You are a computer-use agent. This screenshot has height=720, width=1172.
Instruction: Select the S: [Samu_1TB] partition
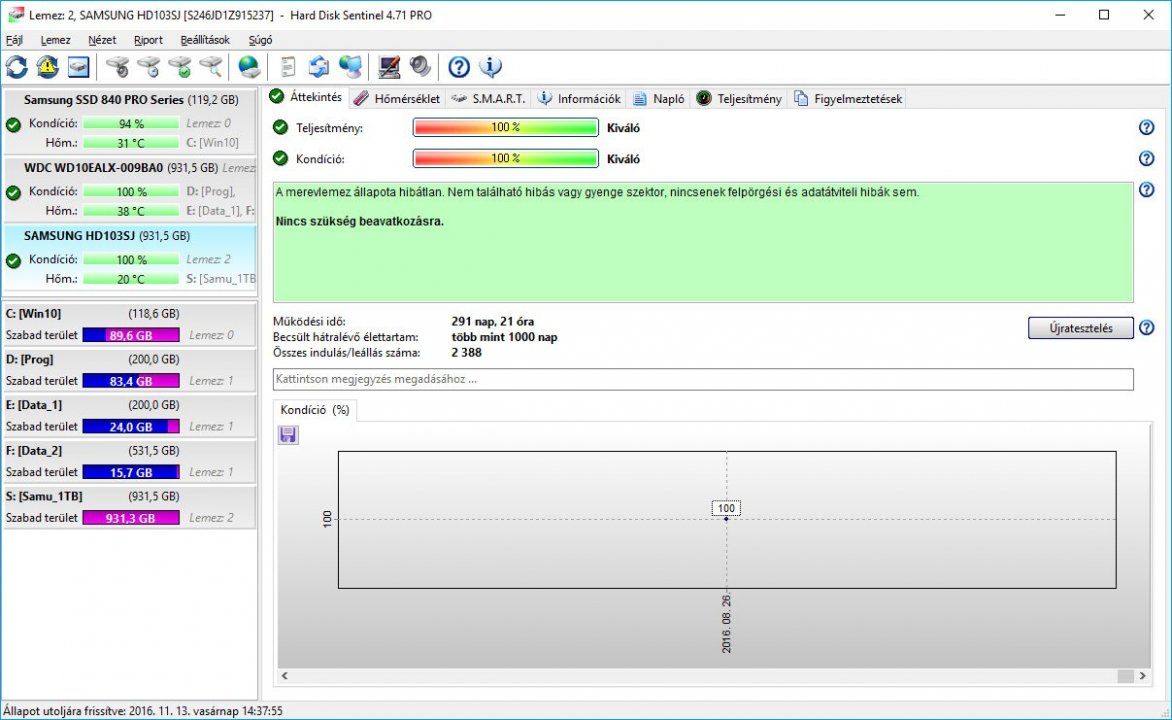pyautogui.click(x=130, y=506)
